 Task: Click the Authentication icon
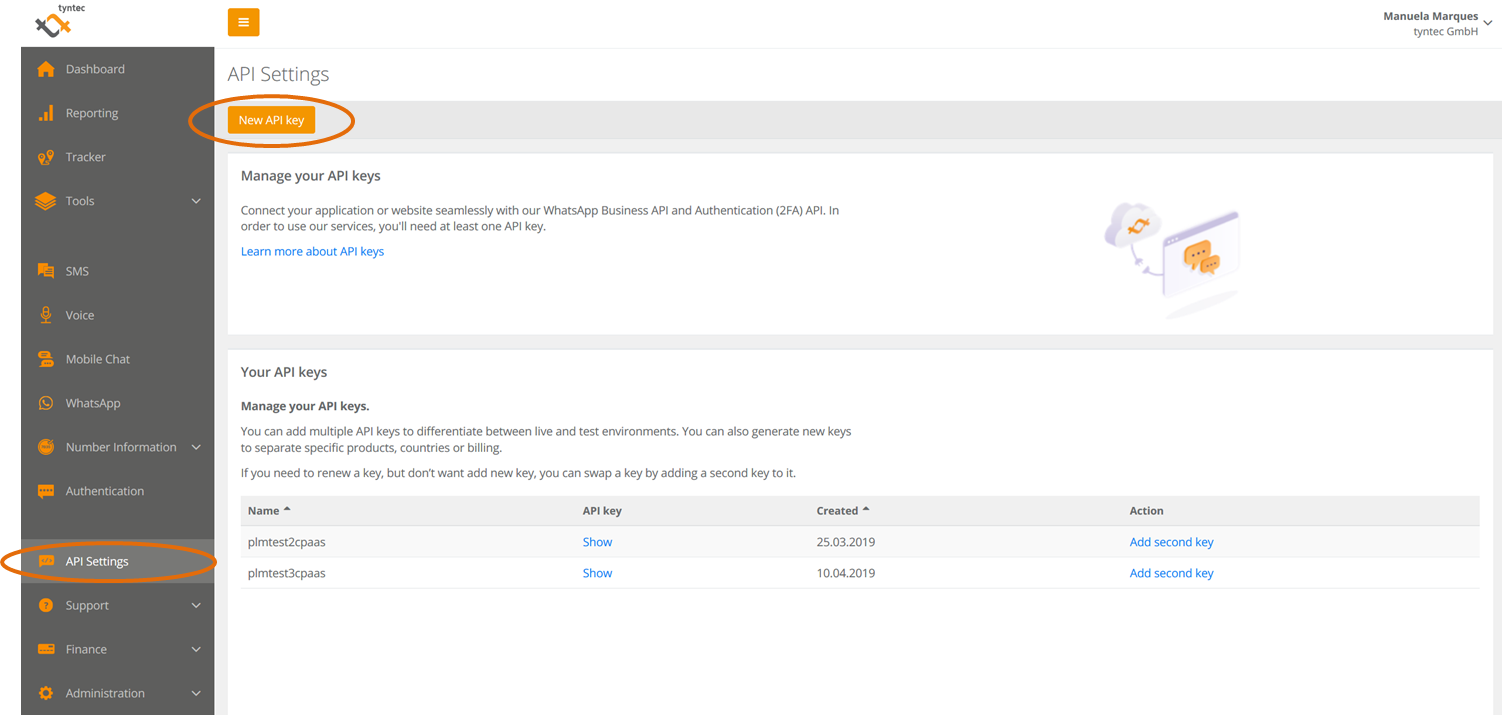click(46, 491)
